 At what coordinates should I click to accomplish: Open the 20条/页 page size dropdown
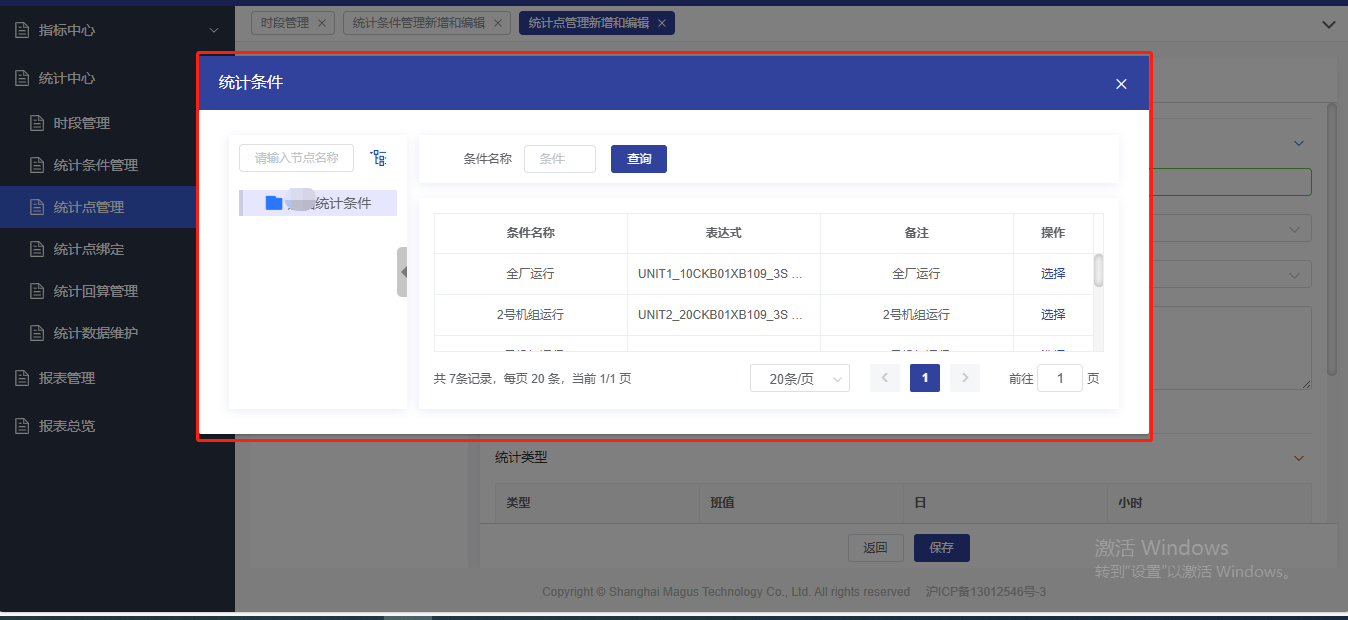pos(800,378)
